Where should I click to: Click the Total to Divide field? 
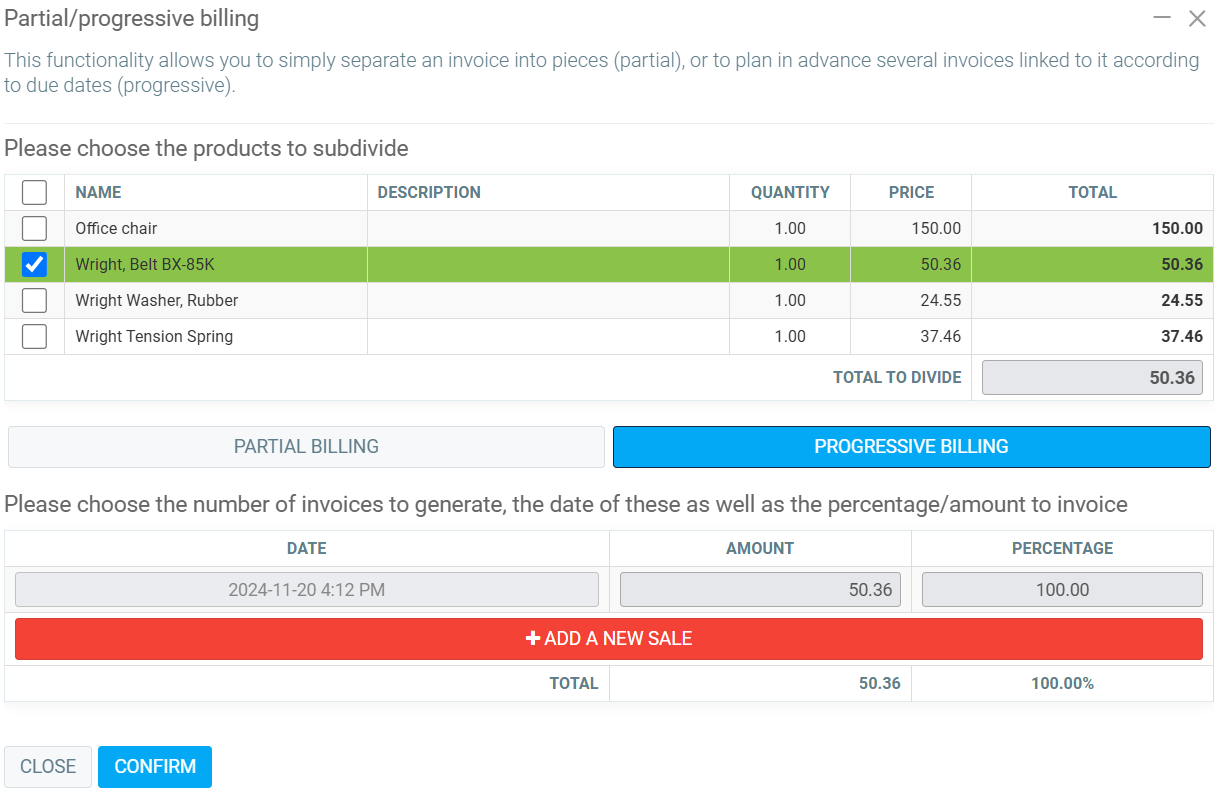pyautogui.click(x=1092, y=378)
